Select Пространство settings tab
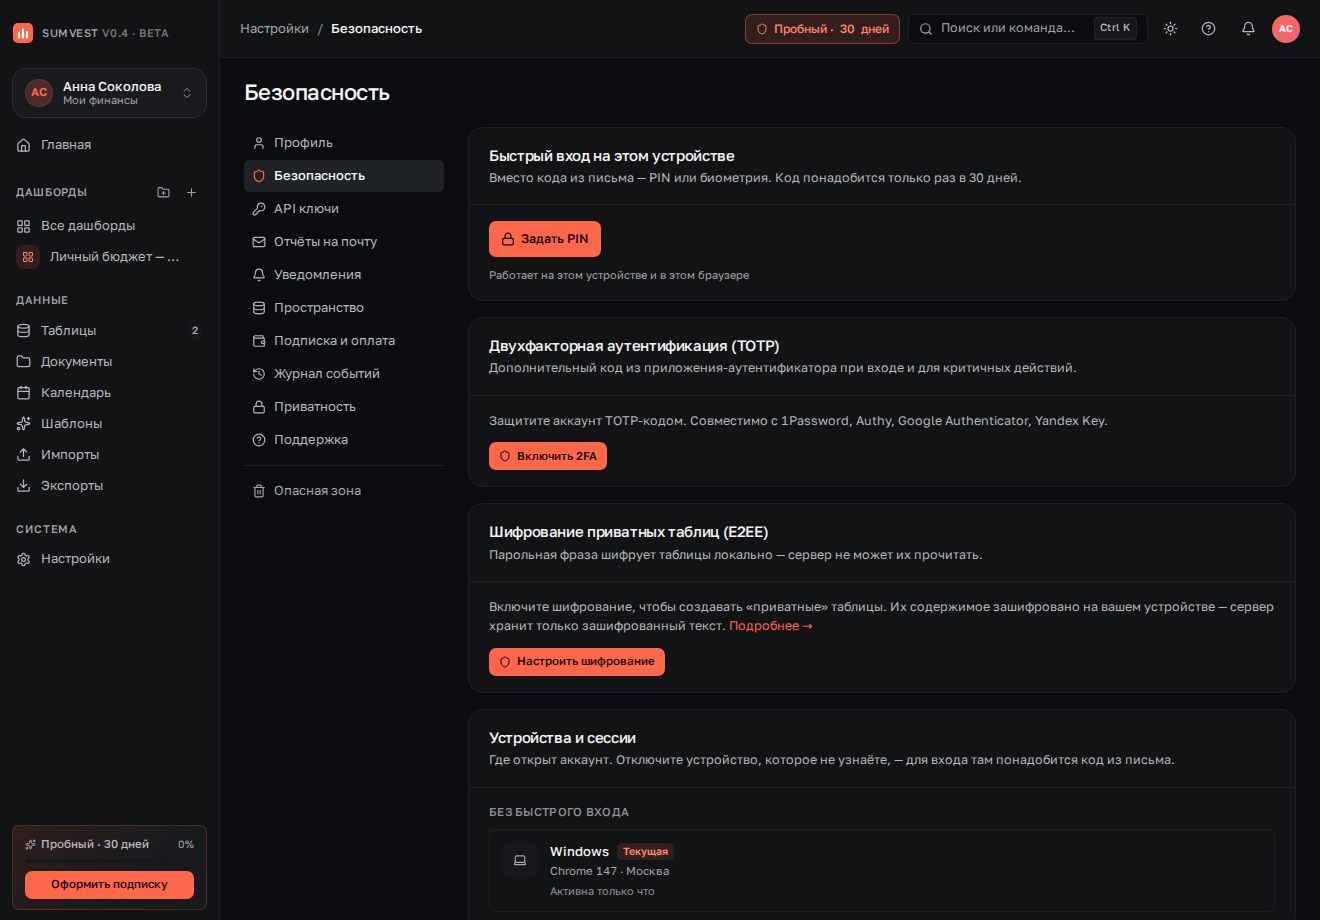This screenshot has height=920, width=1320. pyautogui.click(x=344, y=308)
